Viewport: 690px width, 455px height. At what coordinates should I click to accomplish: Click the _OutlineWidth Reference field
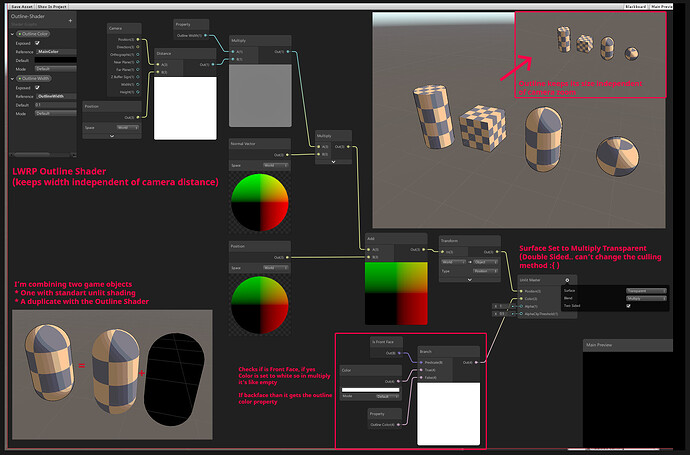pyautogui.click(x=56, y=96)
